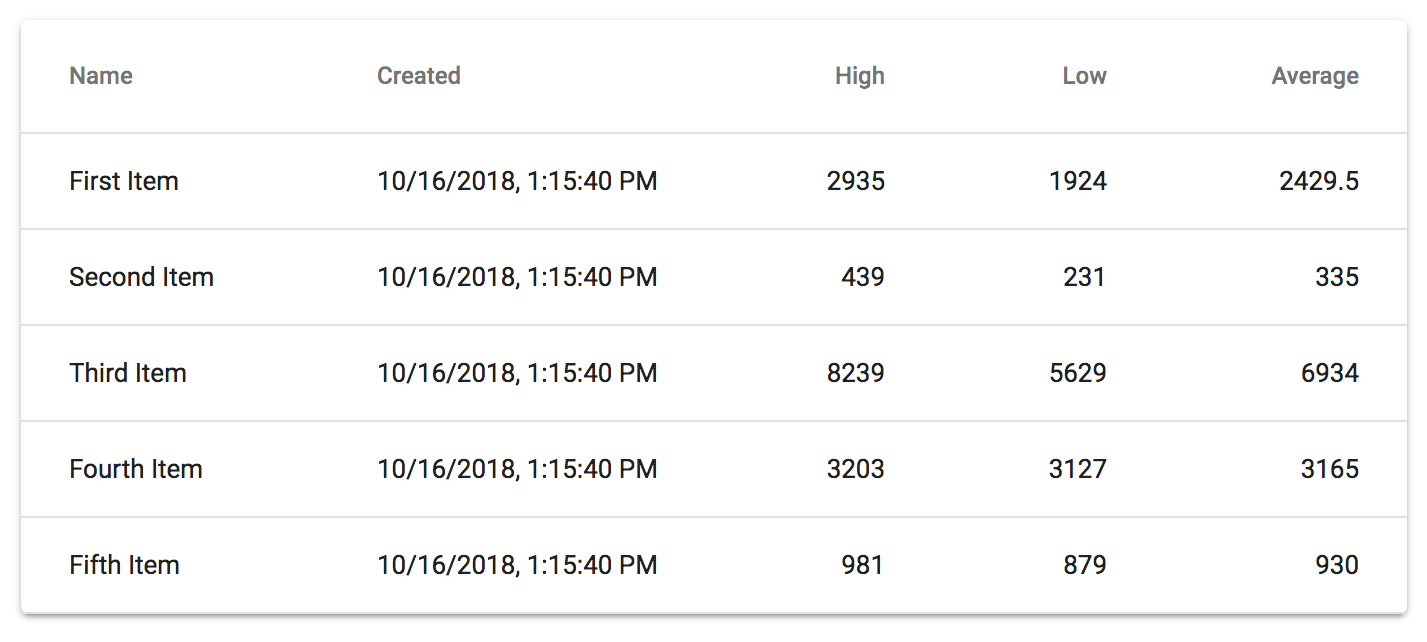Select the First Item row name

(124, 181)
